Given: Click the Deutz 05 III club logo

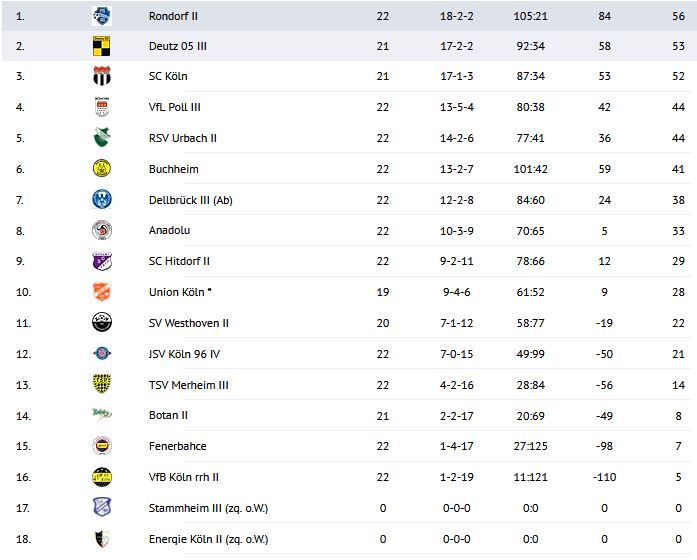Looking at the screenshot, I should pyautogui.click(x=102, y=46).
